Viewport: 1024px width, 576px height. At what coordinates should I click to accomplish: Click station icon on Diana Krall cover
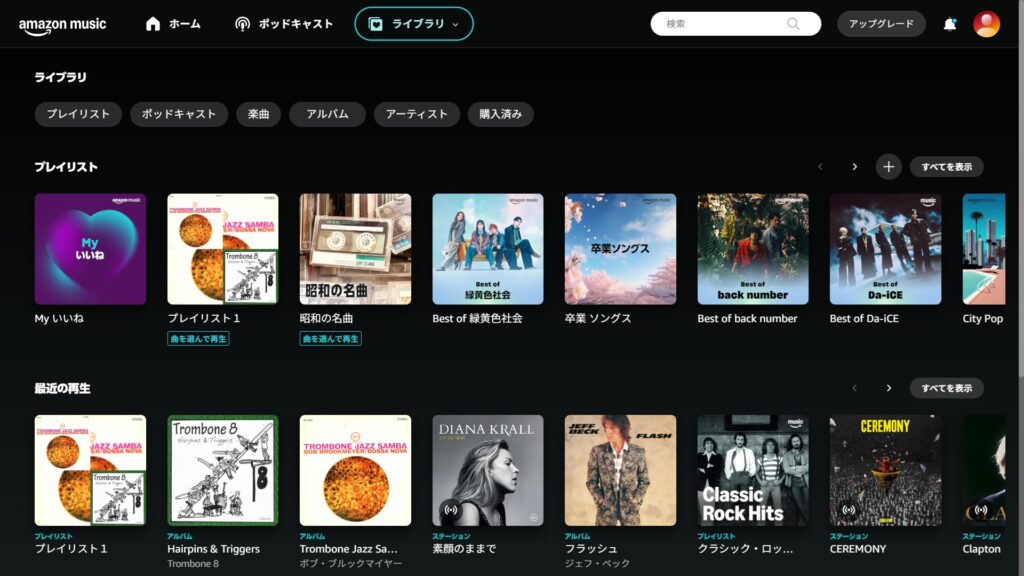pos(451,510)
